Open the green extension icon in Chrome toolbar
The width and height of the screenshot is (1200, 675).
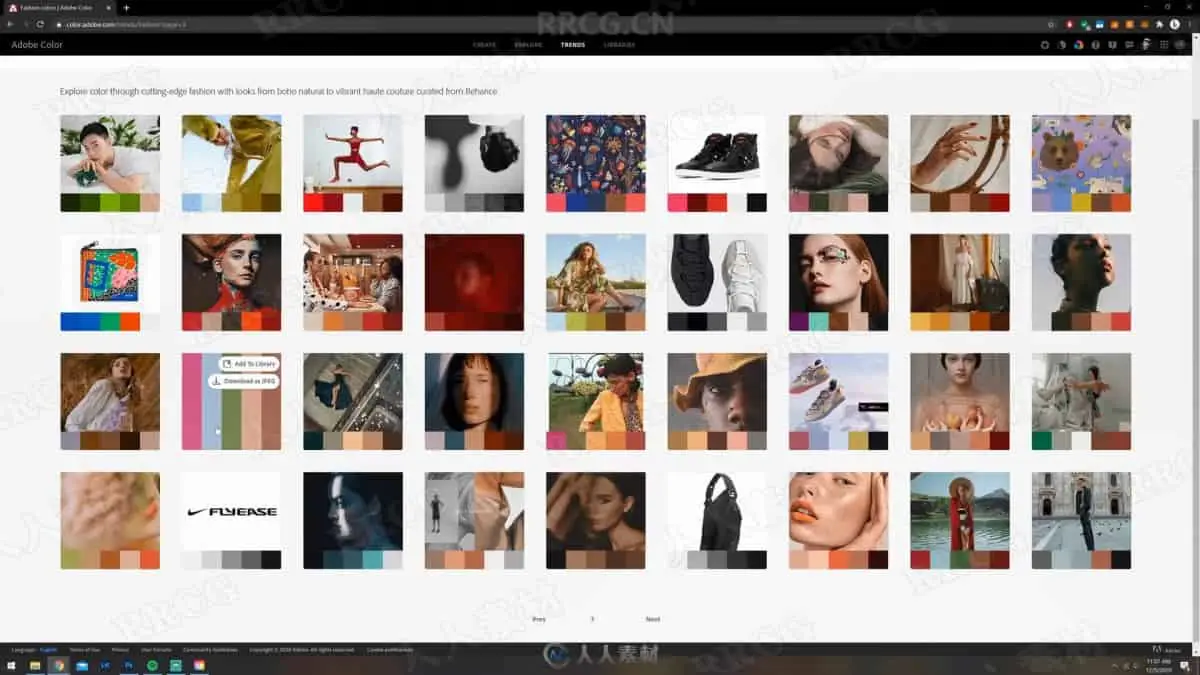coord(1084,24)
